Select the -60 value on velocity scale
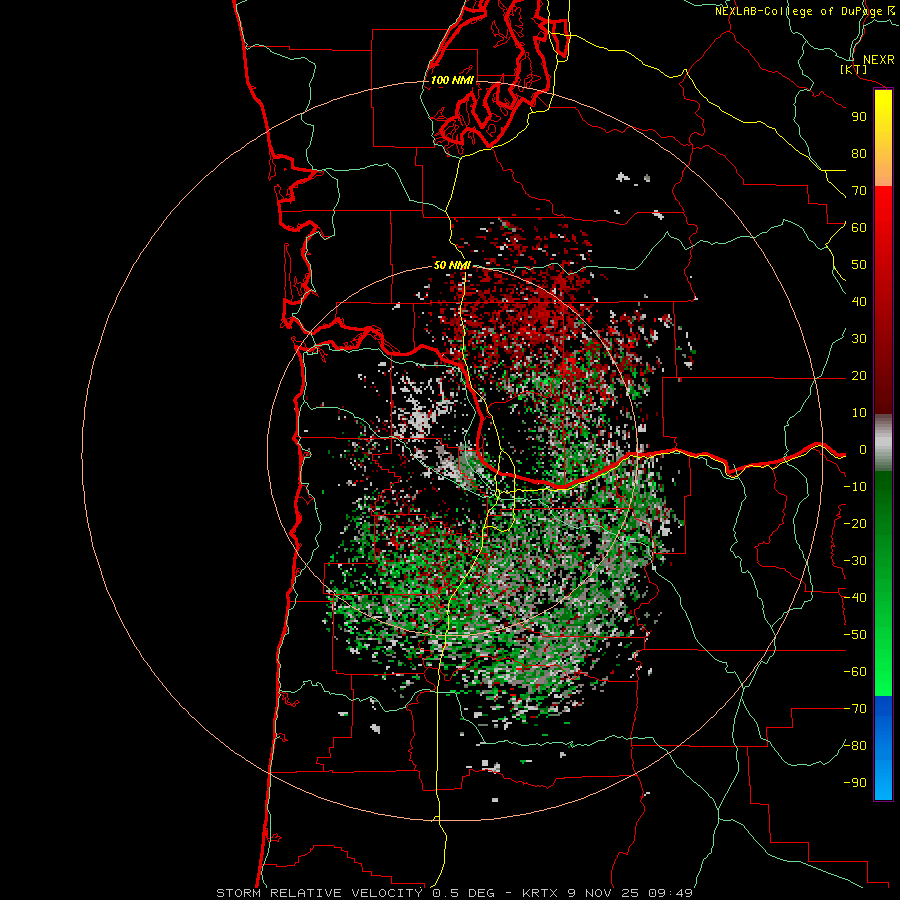Viewport: 900px width, 900px height. (855, 672)
